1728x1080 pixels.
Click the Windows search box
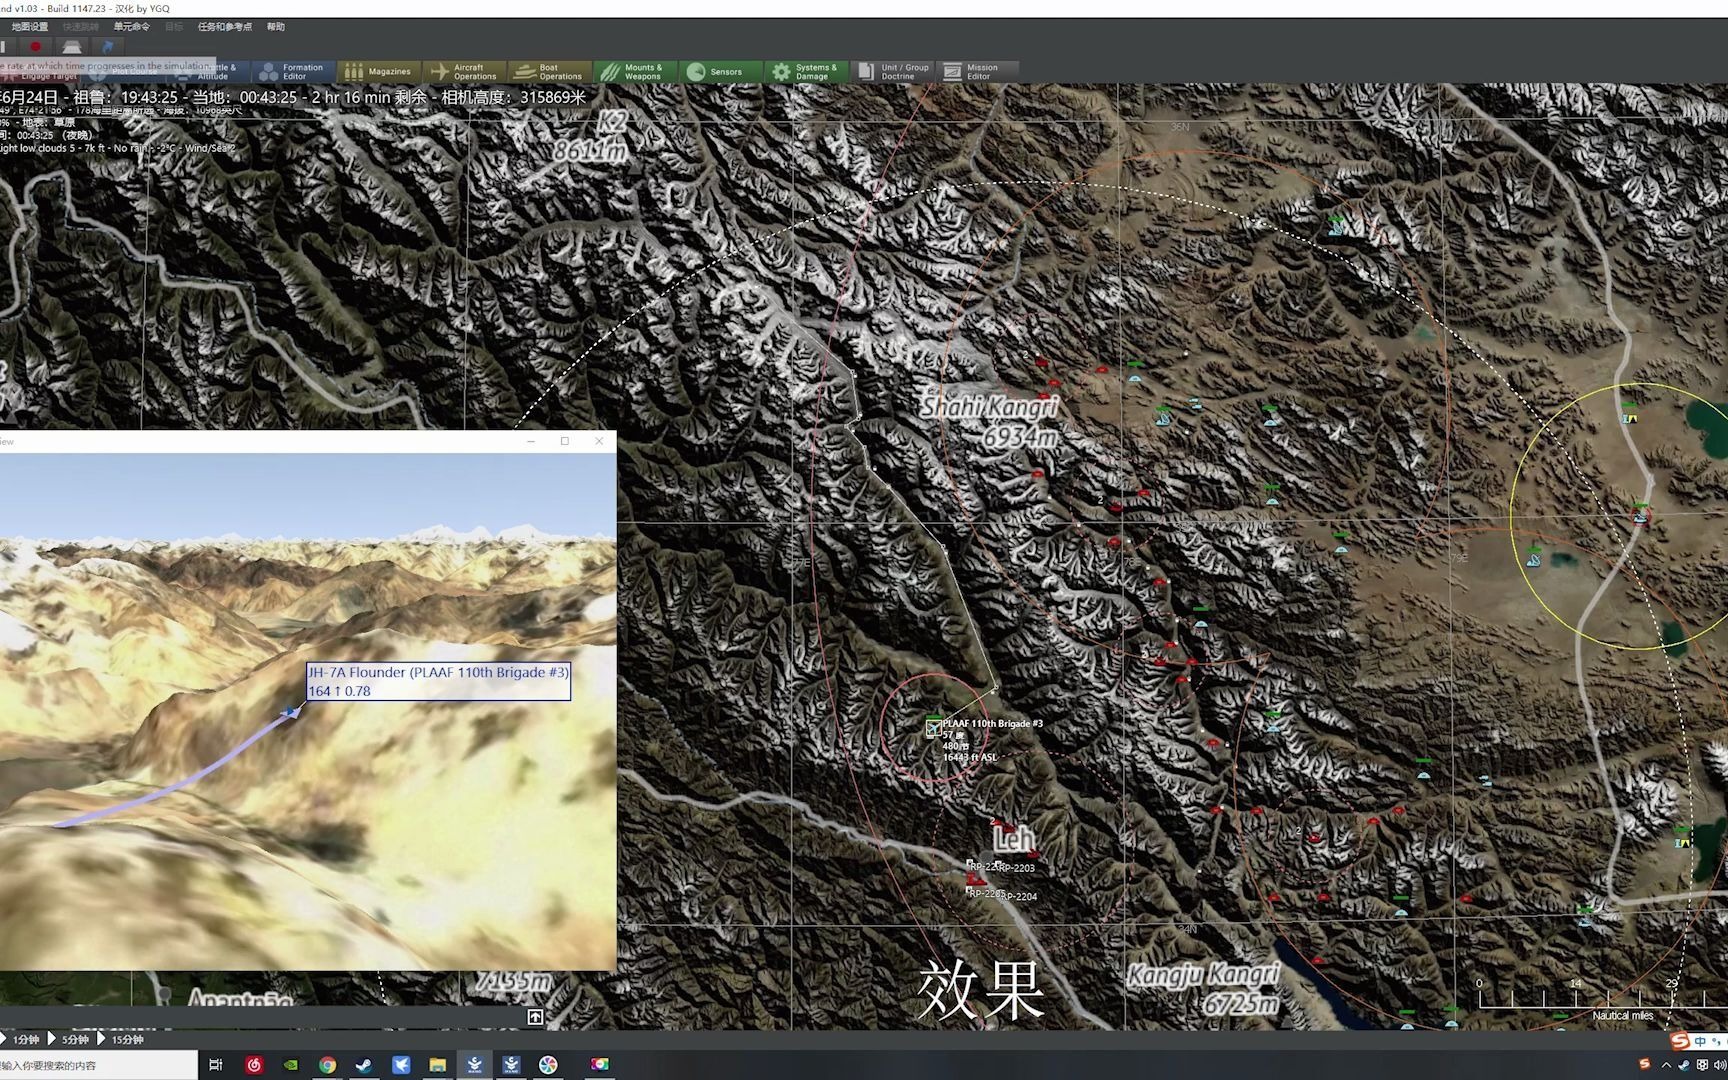click(98, 1065)
